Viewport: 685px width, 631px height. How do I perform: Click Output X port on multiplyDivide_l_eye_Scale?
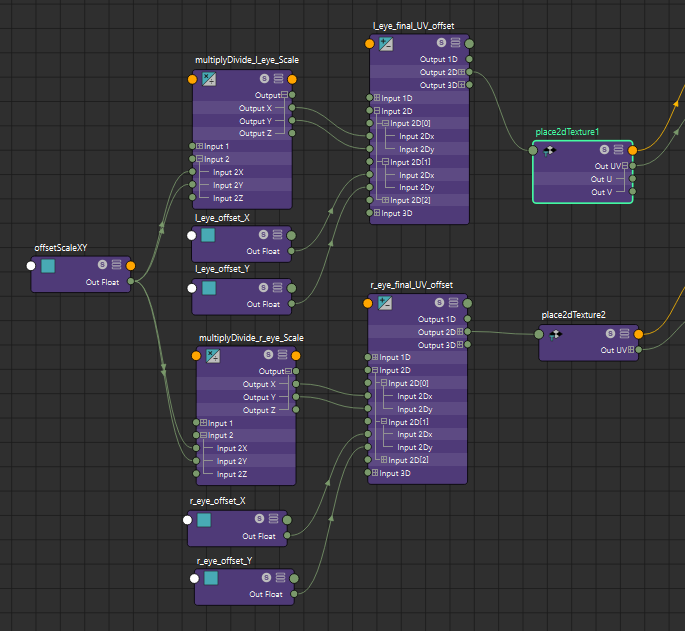[x=292, y=108]
